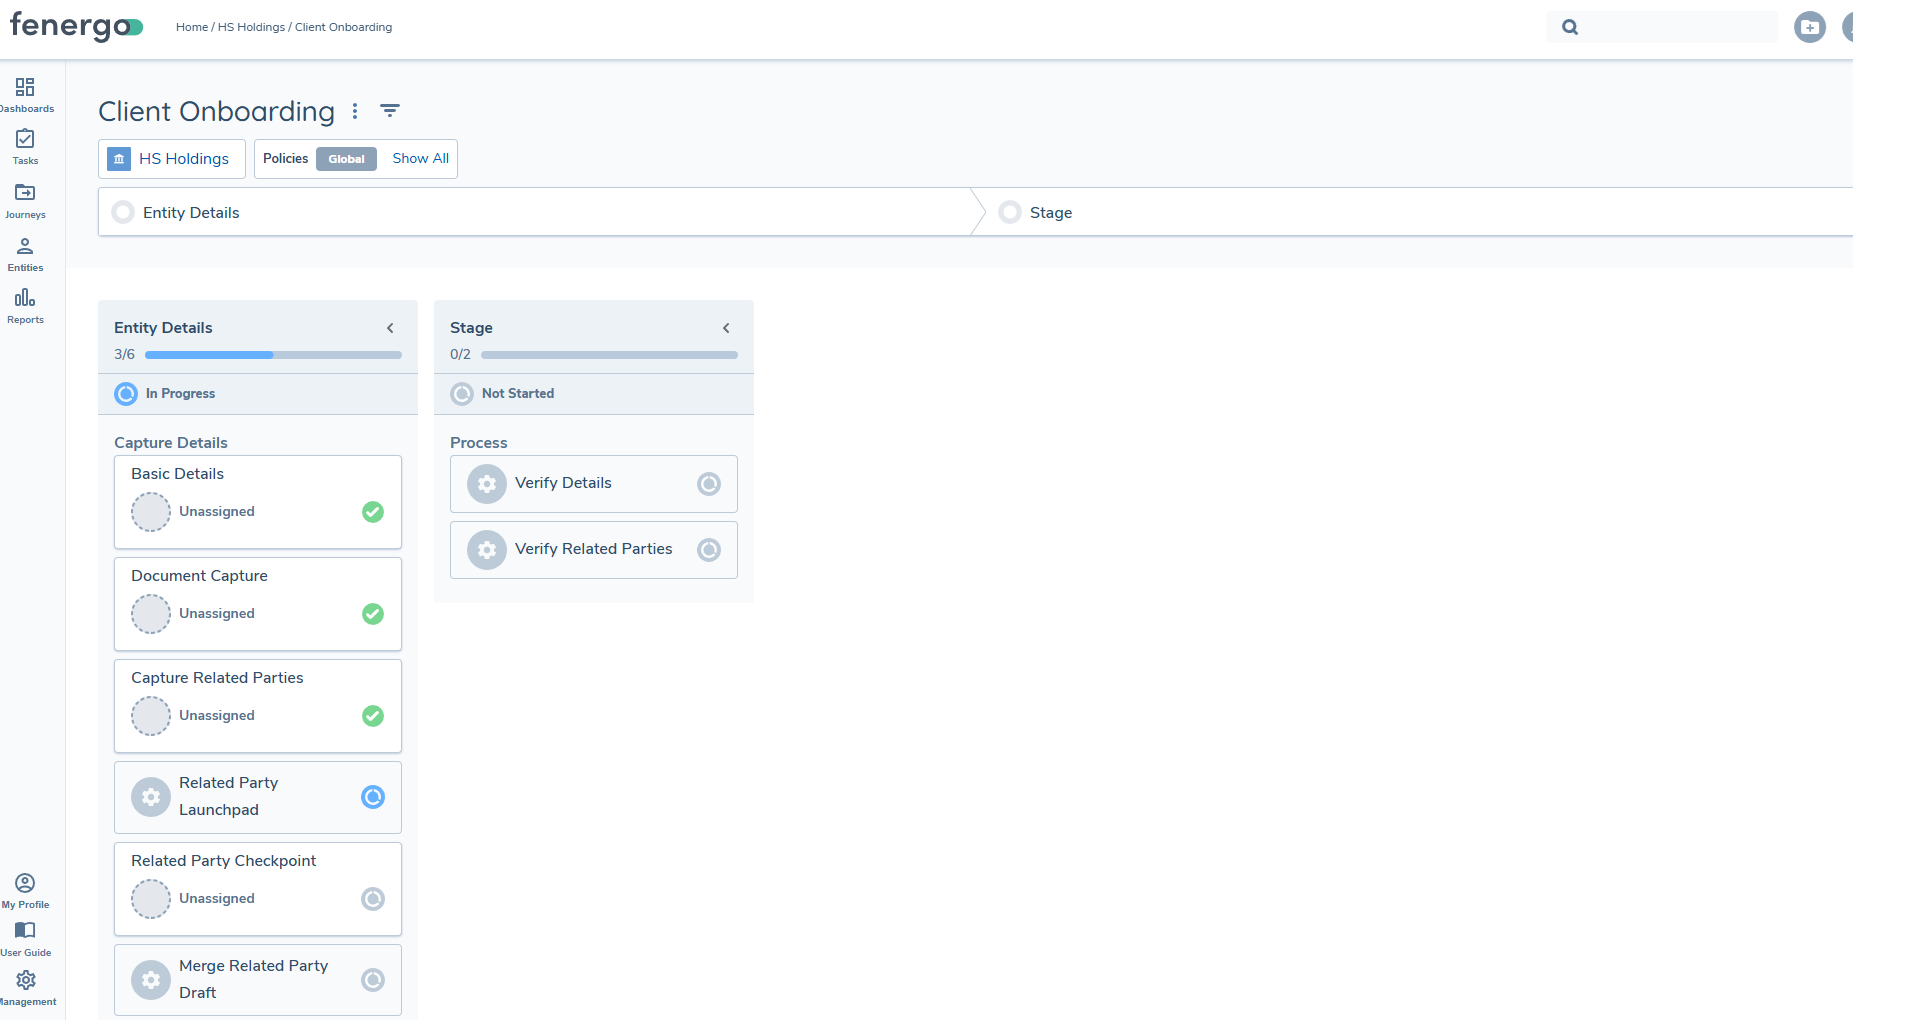1907x1020 pixels.
Task: Collapse the Entity Details panel chevron
Action: coord(390,328)
